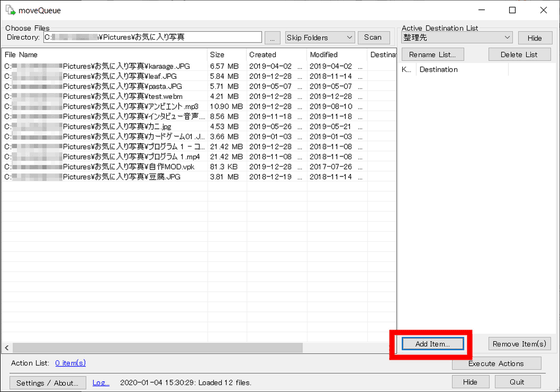Viewport: 560px width, 392px height.
Task: Open Settings / About... dialog
Action: pos(48,383)
